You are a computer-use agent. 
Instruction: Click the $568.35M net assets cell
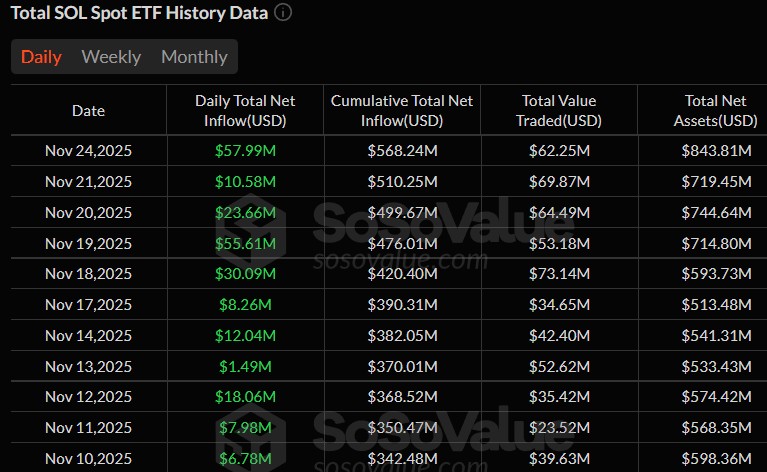point(717,428)
